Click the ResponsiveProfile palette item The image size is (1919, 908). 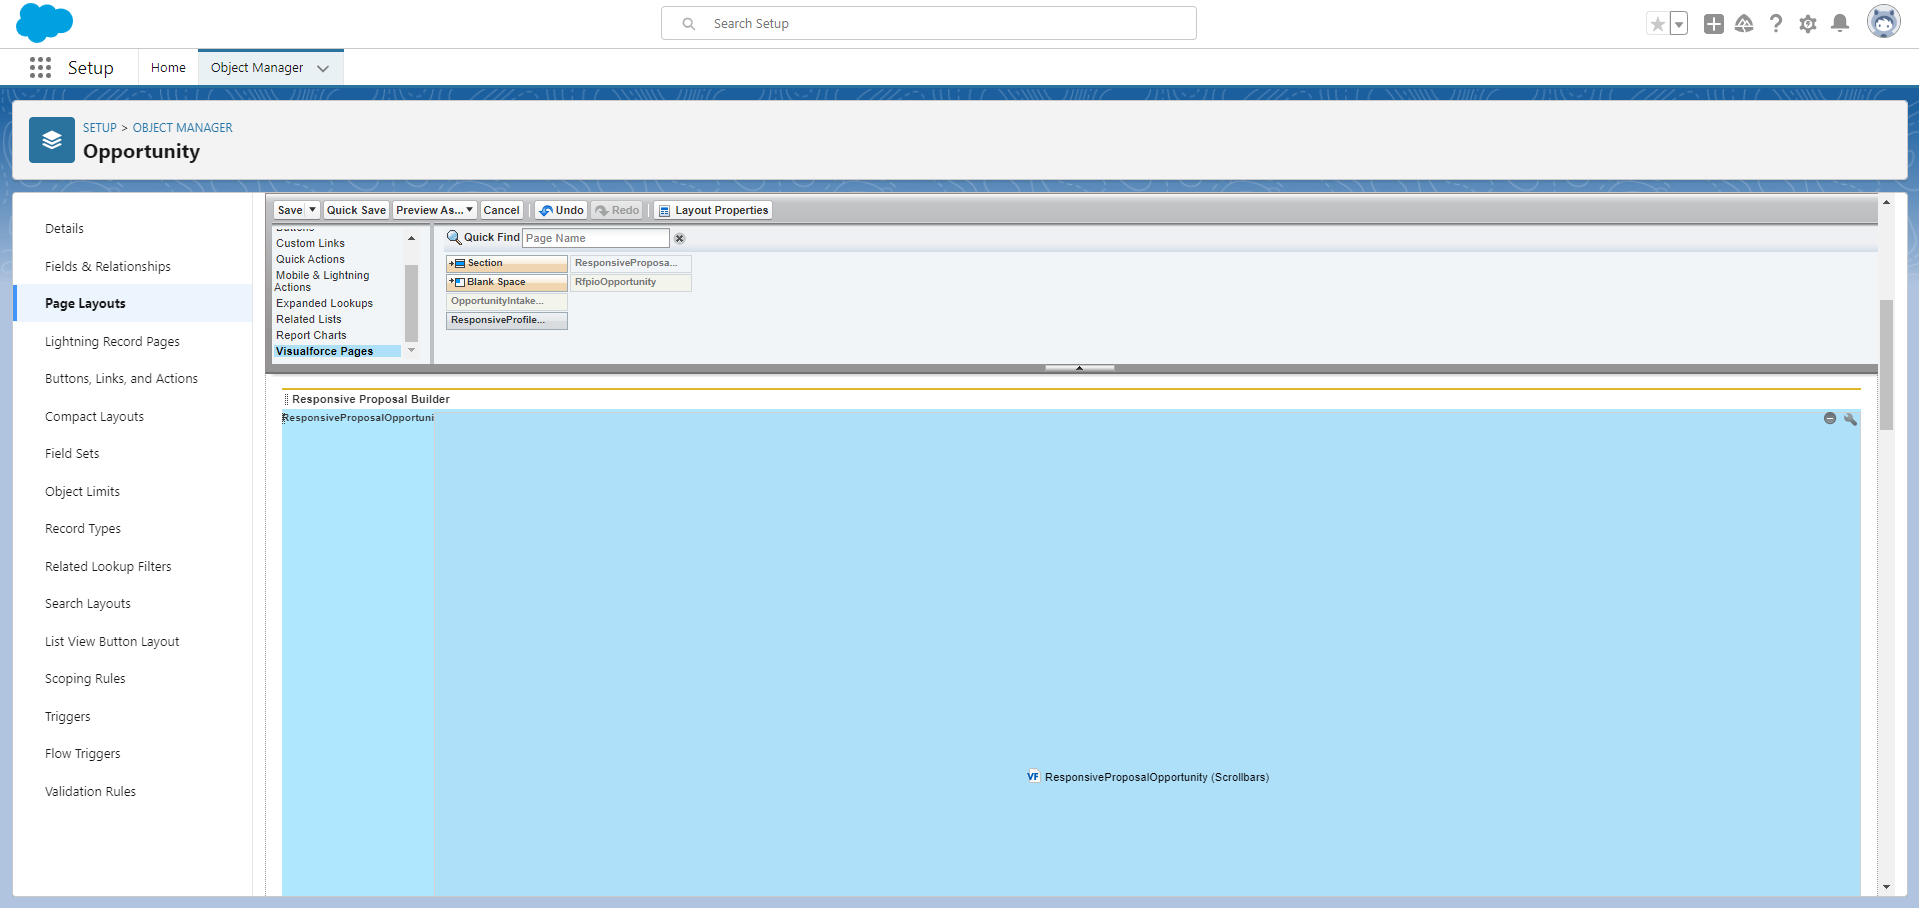507,320
